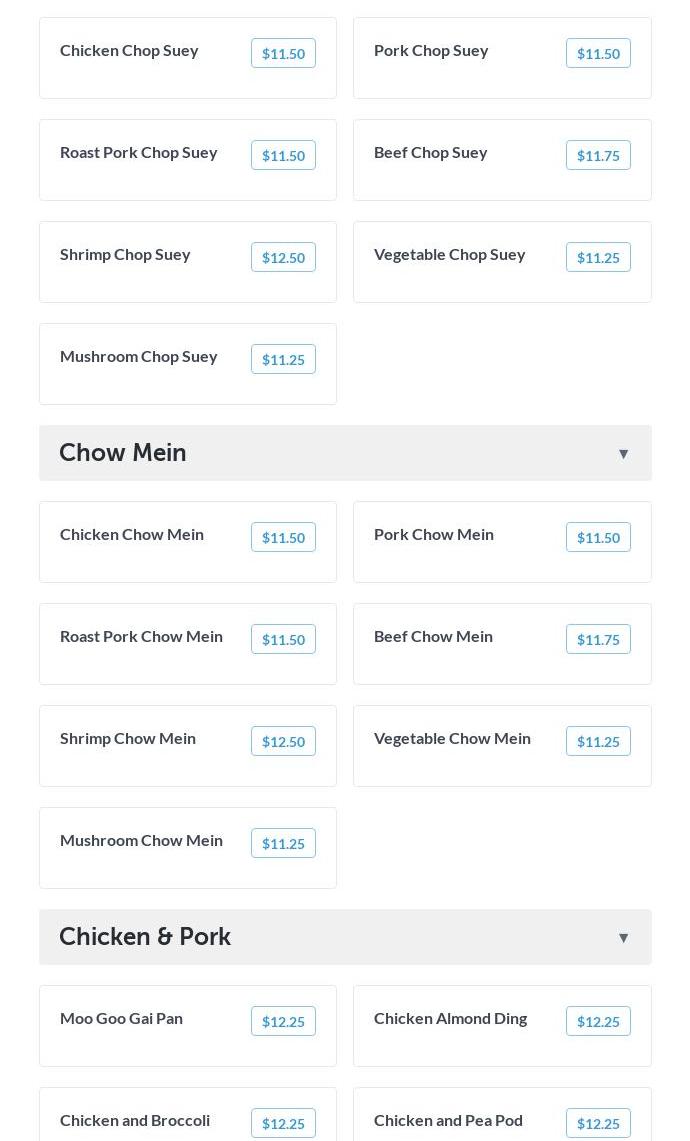690x1141 pixels.
Task: Add Mushroom Chow Mein for $11.25
Action: pyautogui.click(x=283, y=843)
